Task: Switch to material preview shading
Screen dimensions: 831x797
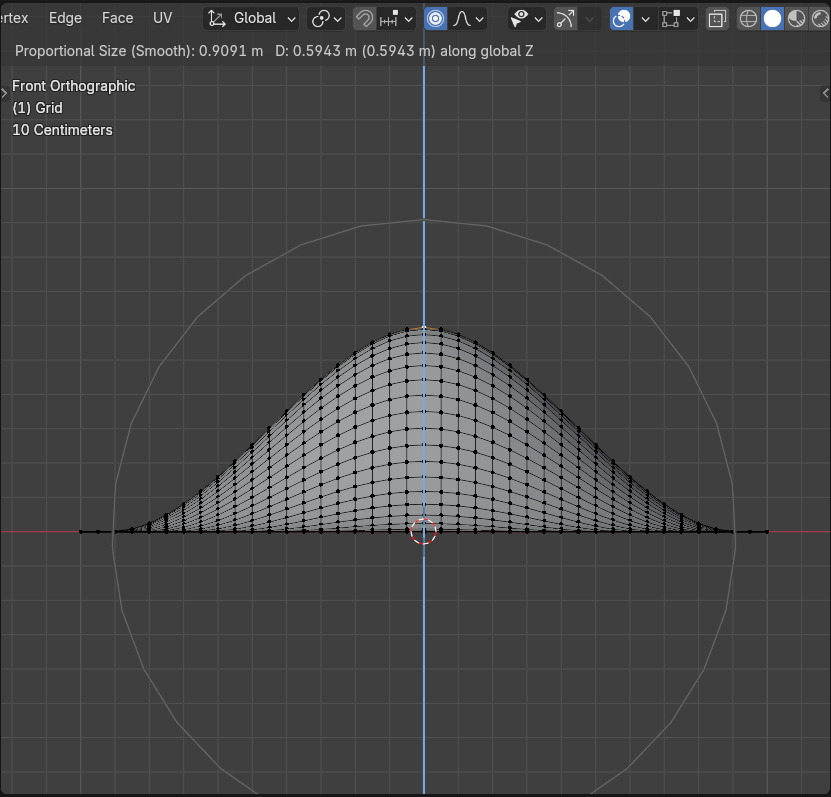Action: click(x=796, y=18)
